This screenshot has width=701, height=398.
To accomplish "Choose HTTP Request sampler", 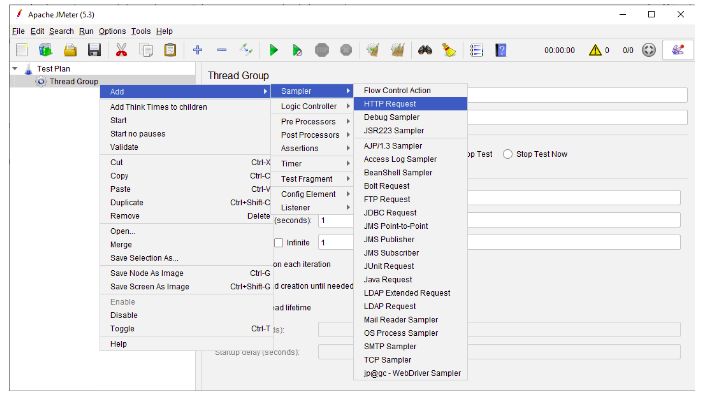I will point(410,104).
